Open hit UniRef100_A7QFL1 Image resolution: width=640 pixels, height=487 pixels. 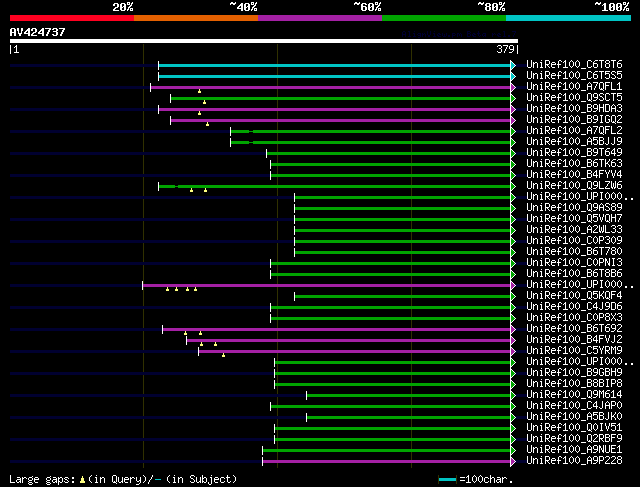574,87
